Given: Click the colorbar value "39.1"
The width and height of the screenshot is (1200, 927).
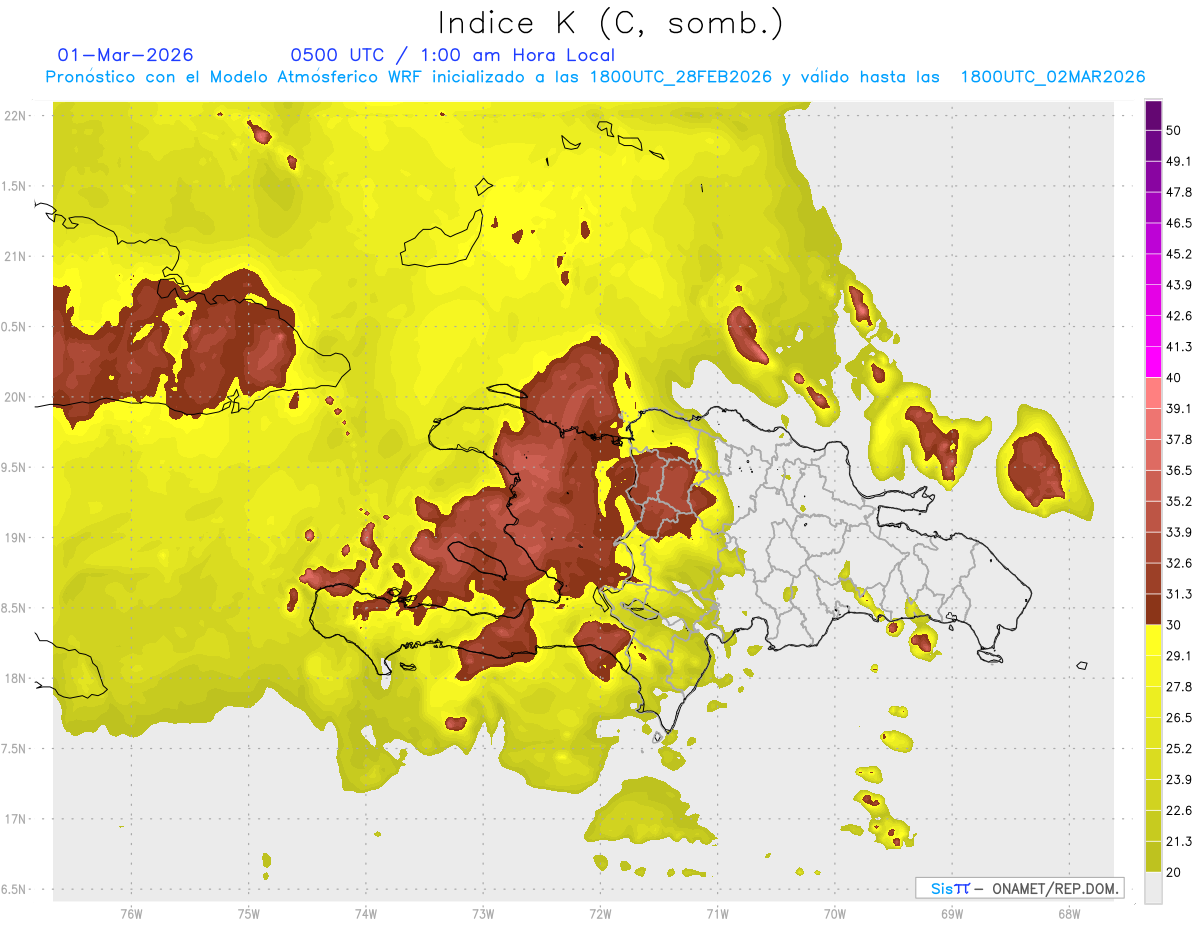Looking at the screenshot, I should point(1179,409).
